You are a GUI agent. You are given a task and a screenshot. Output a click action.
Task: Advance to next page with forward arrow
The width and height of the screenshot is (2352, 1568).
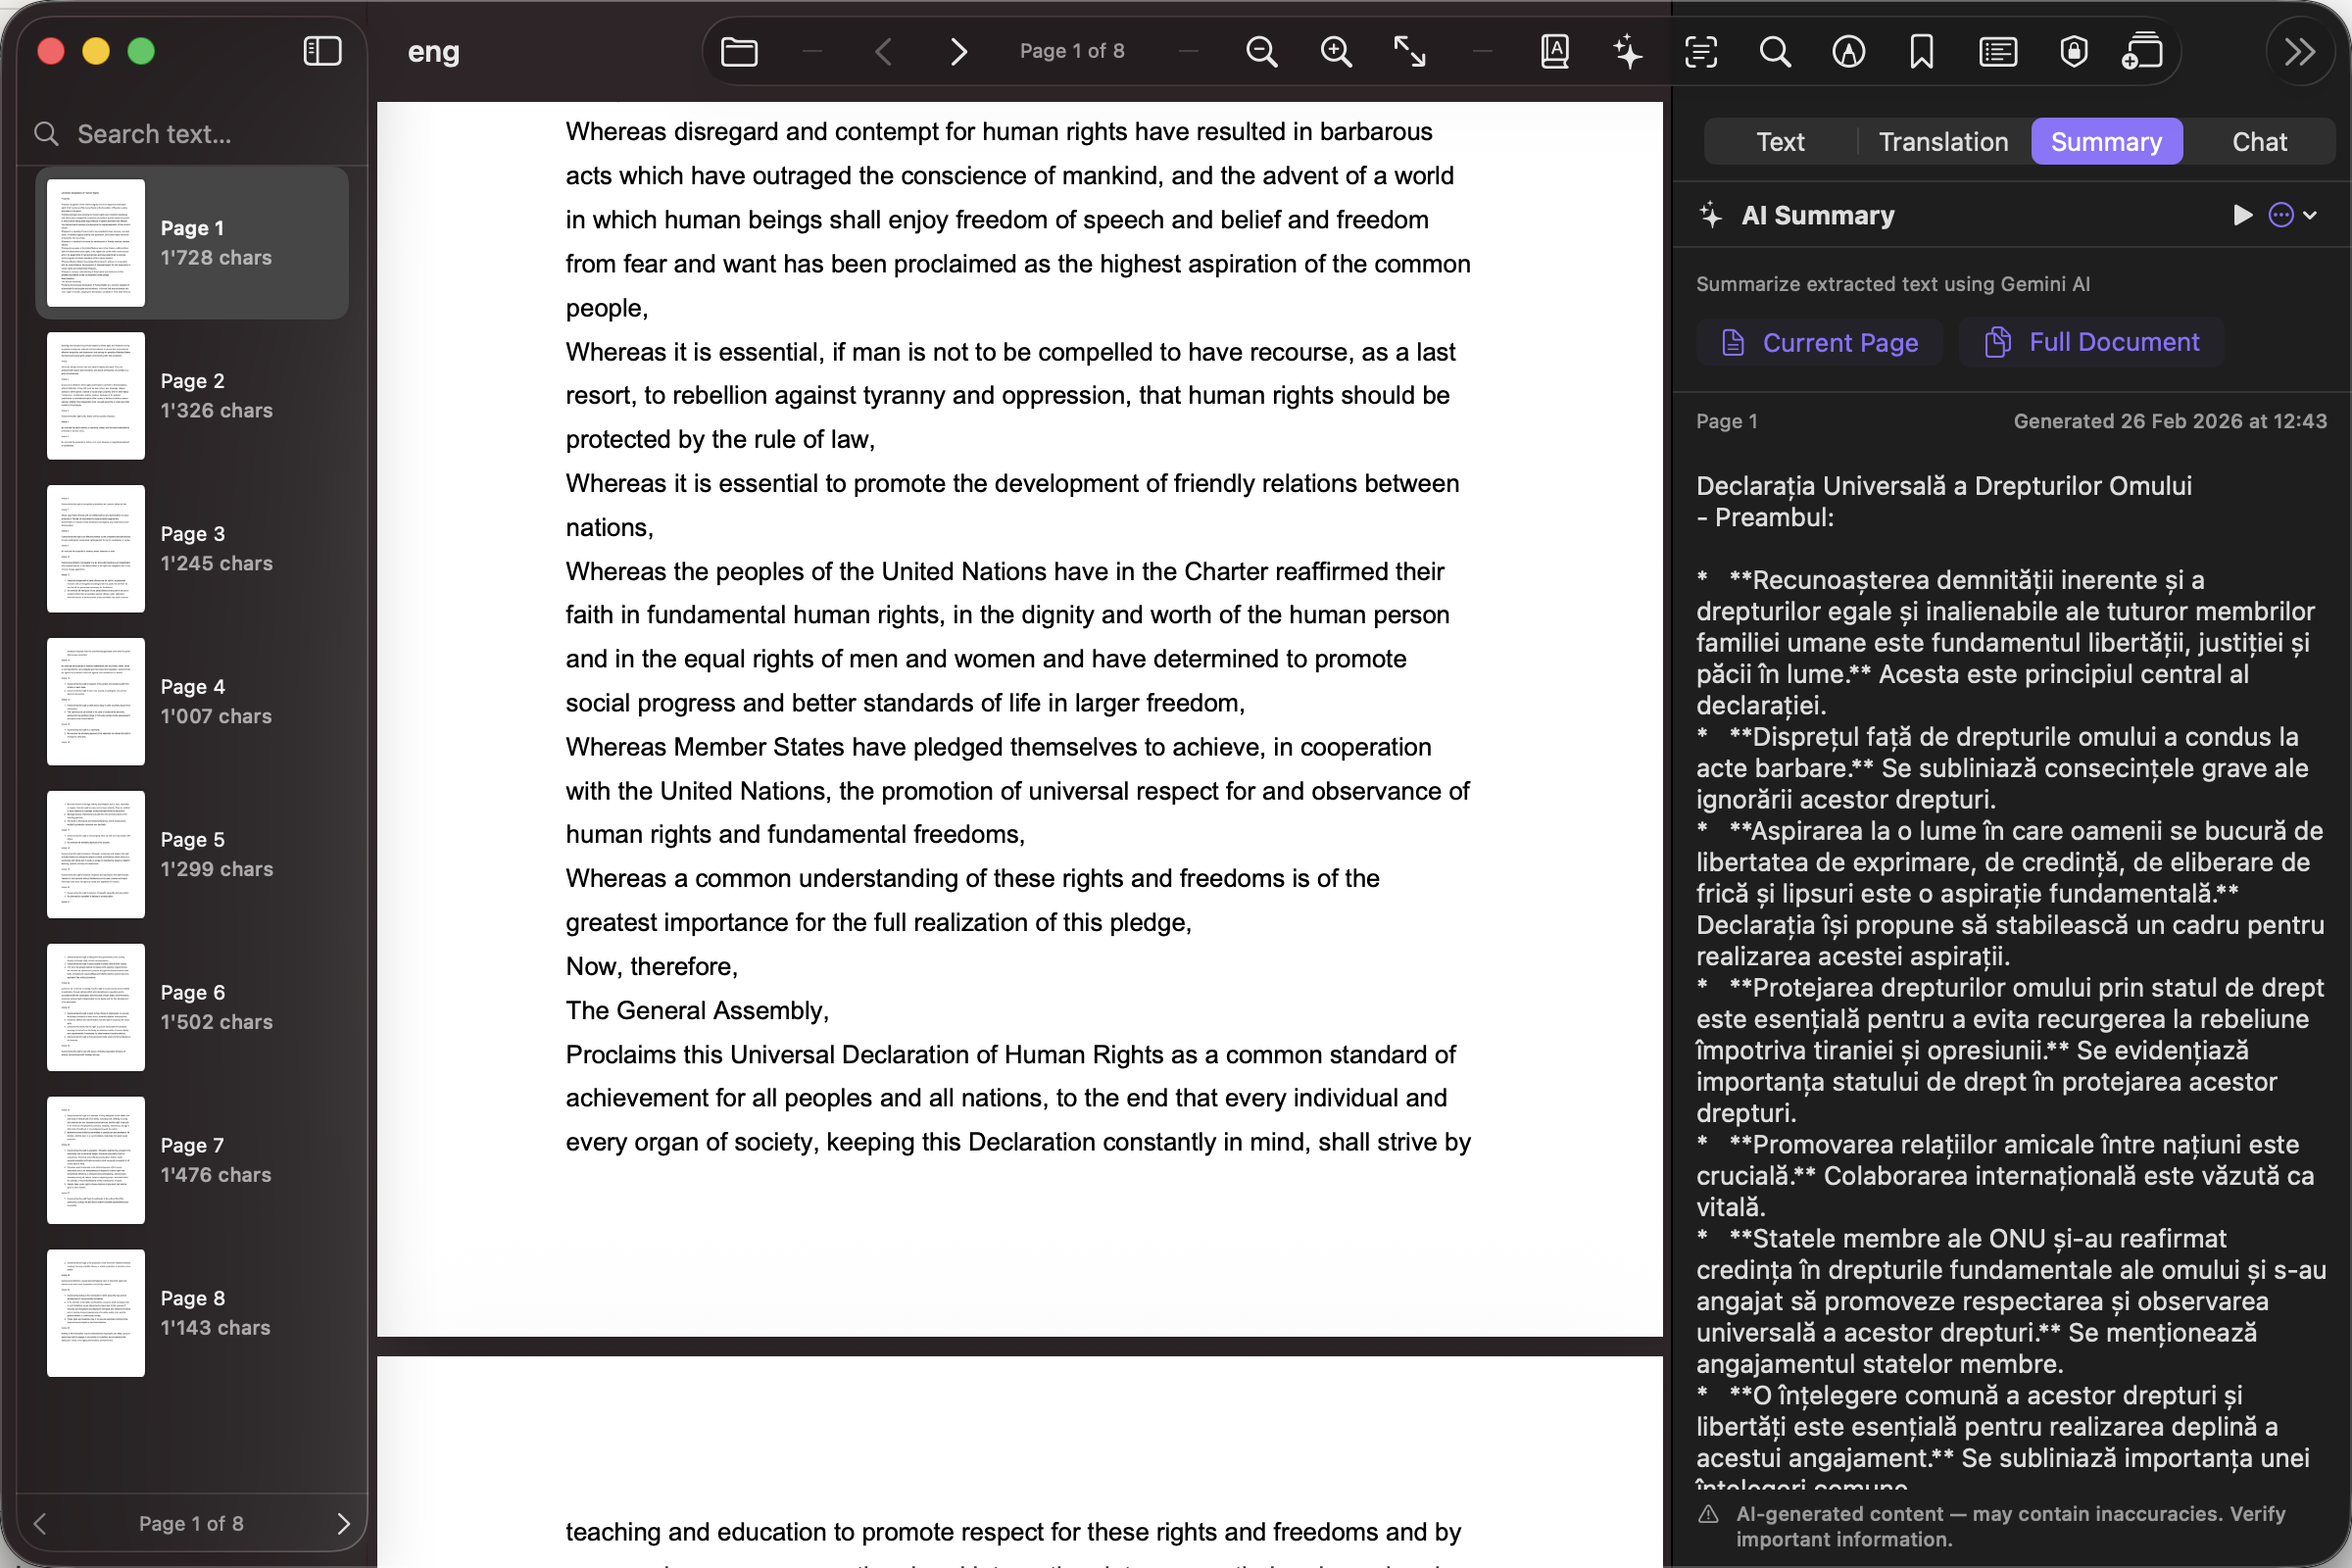point(957,51)
